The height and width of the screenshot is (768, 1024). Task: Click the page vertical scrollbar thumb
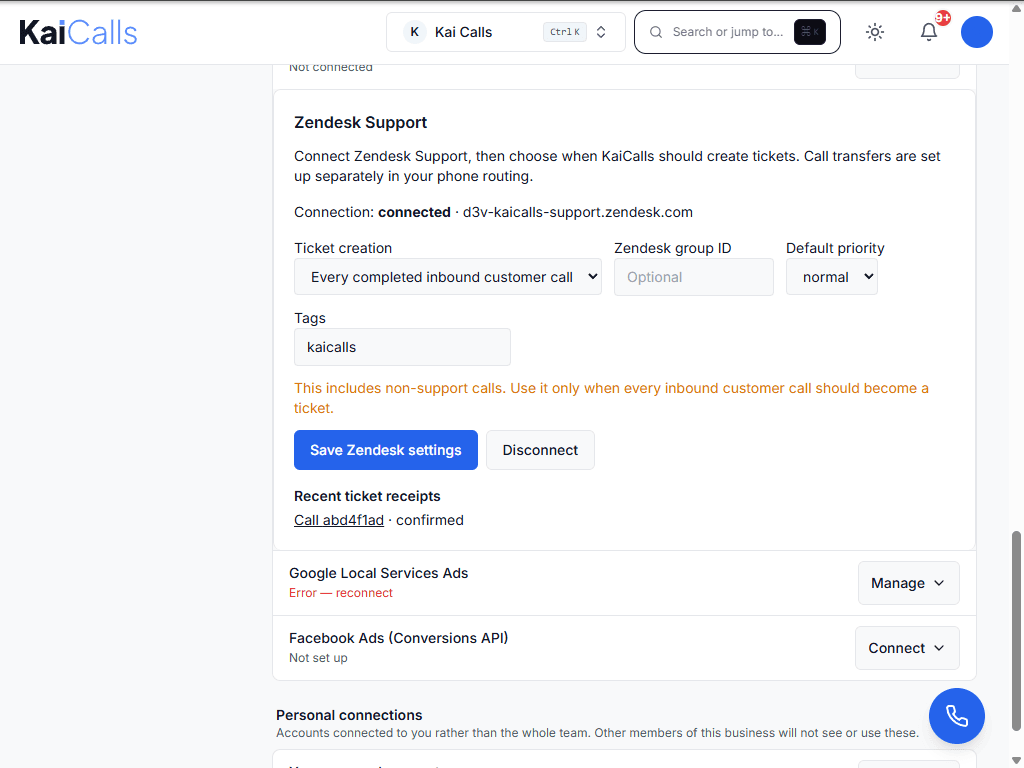tap(1016, 630)
